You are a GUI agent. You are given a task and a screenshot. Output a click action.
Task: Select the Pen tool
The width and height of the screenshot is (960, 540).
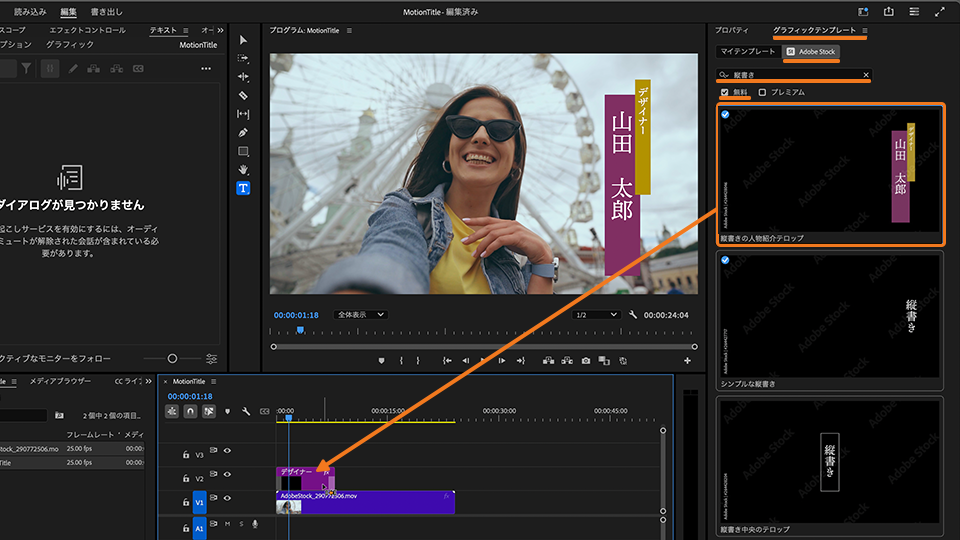(x=243, y=133)
